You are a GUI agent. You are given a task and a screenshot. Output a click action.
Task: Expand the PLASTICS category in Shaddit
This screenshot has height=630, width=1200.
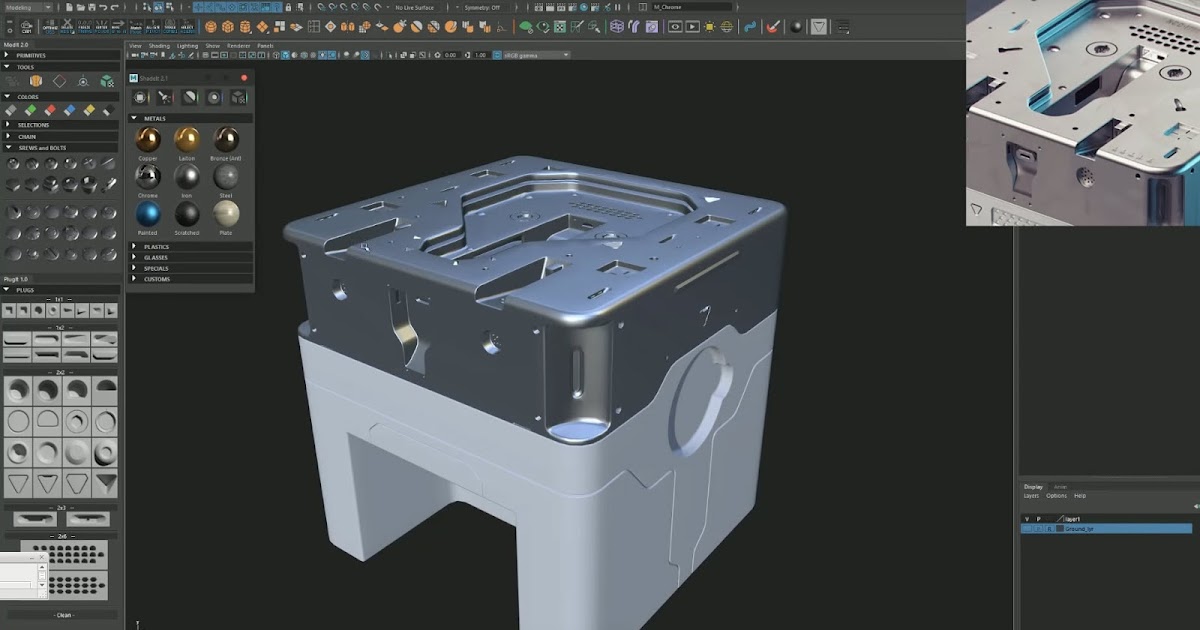pyautogui.click(x=157, y=246)
